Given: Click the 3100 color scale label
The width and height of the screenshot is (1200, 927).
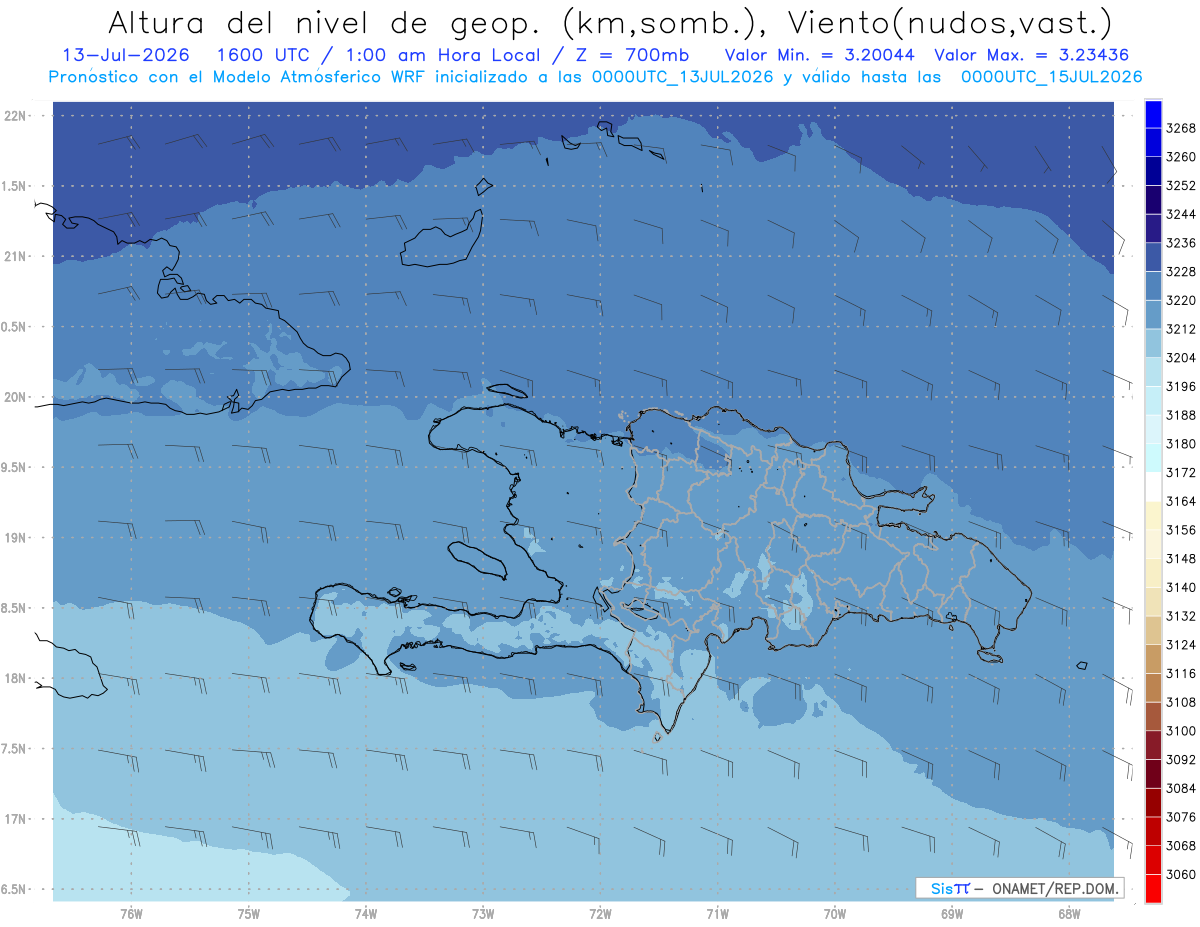Looking at the screenshot, I should pos(1180,731).
